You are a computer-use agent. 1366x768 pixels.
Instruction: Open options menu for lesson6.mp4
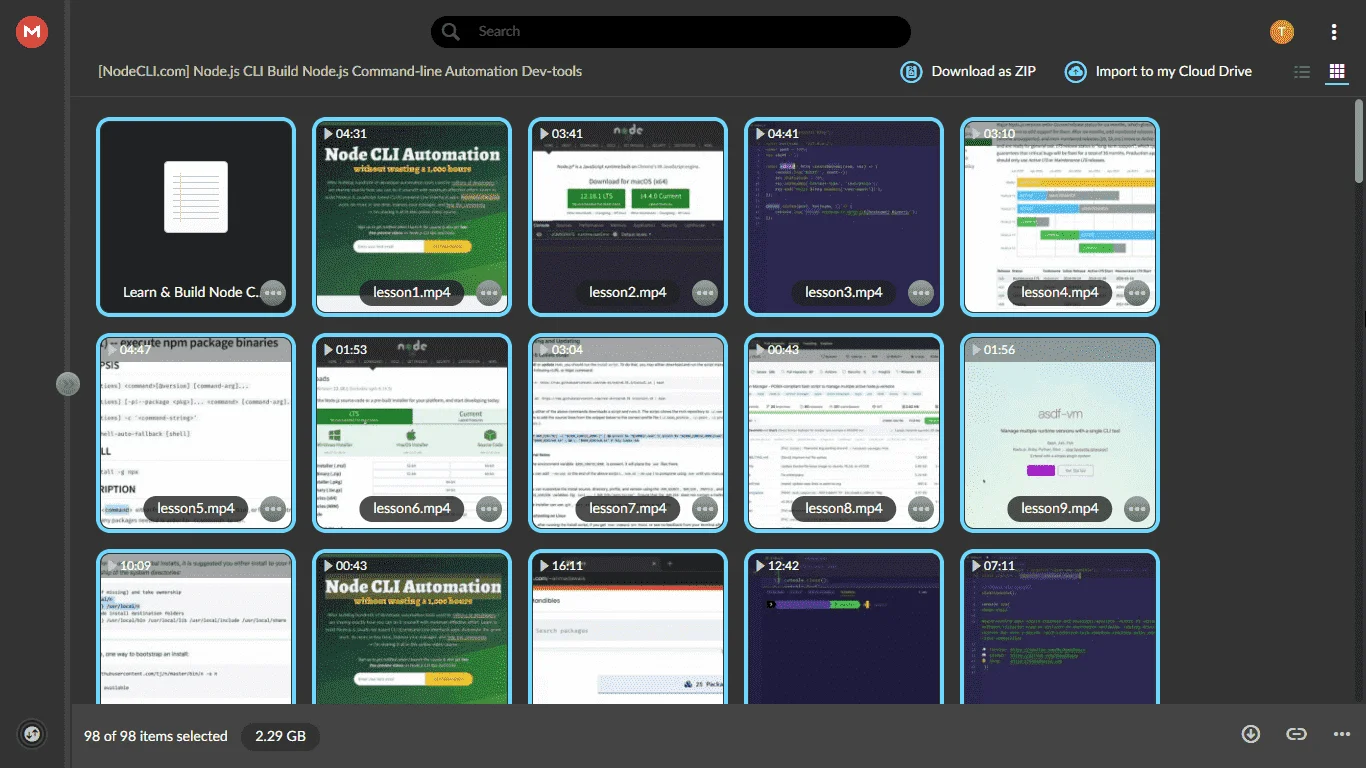[x=489, y=509]
